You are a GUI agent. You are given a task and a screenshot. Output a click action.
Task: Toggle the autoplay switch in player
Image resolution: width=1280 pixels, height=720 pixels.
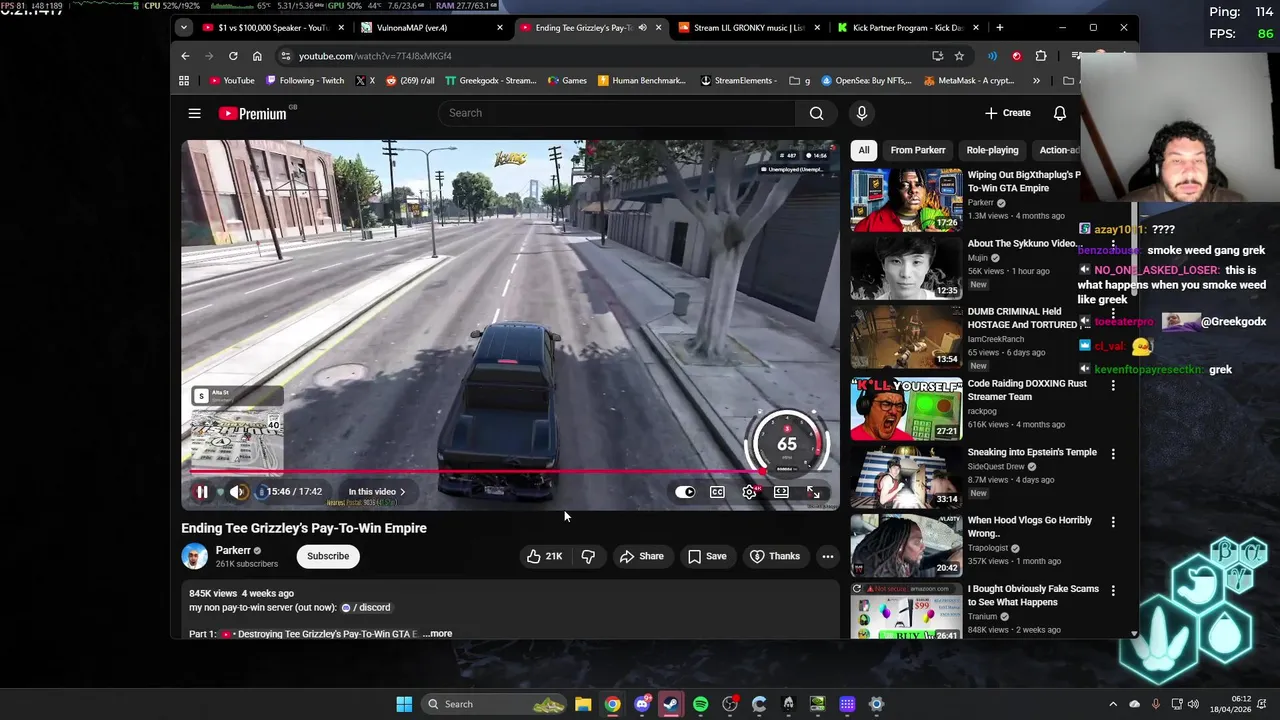click(685, 492)
